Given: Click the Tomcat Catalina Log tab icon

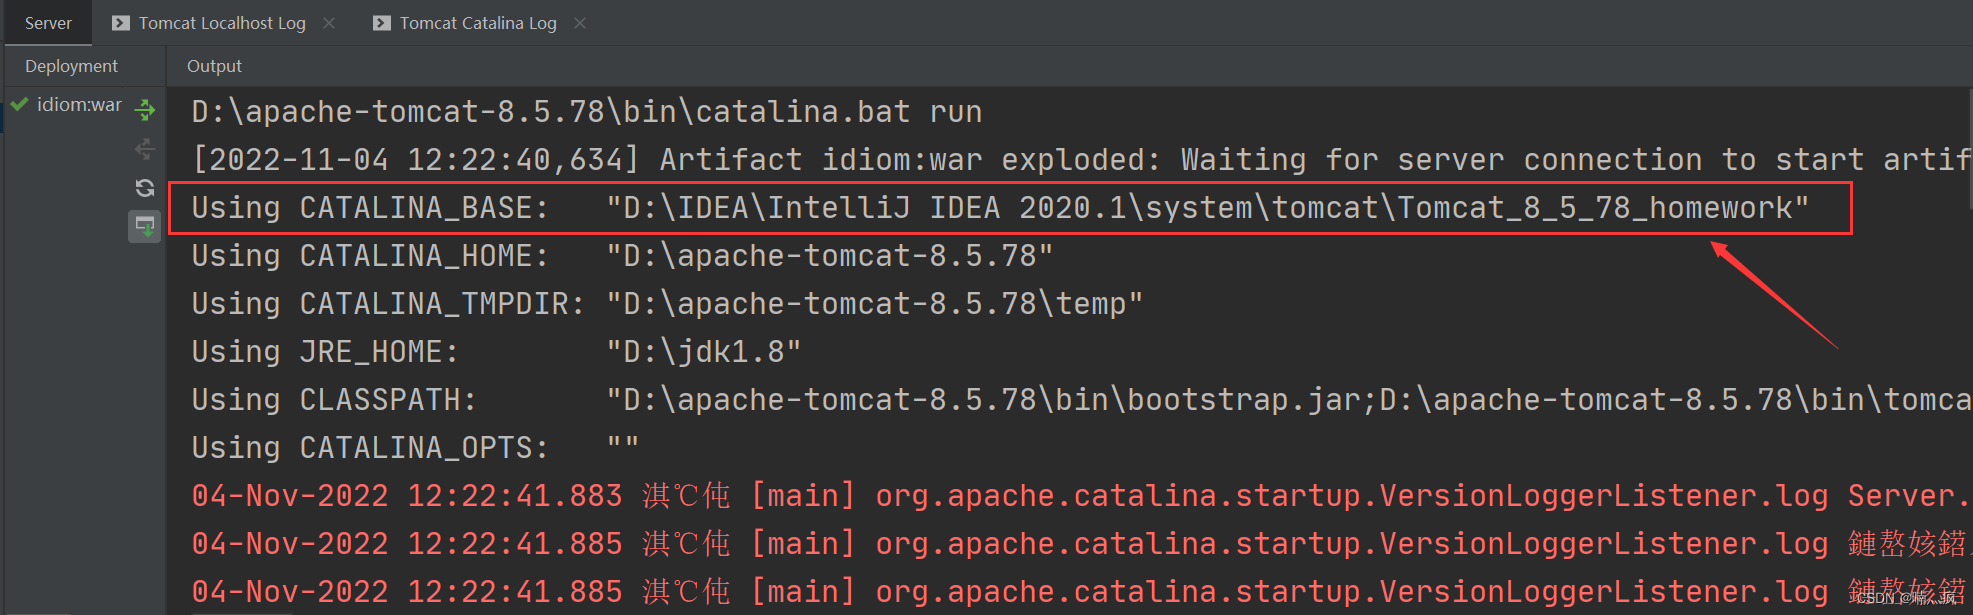Looking at the screenshot, I should pos(382,23).
